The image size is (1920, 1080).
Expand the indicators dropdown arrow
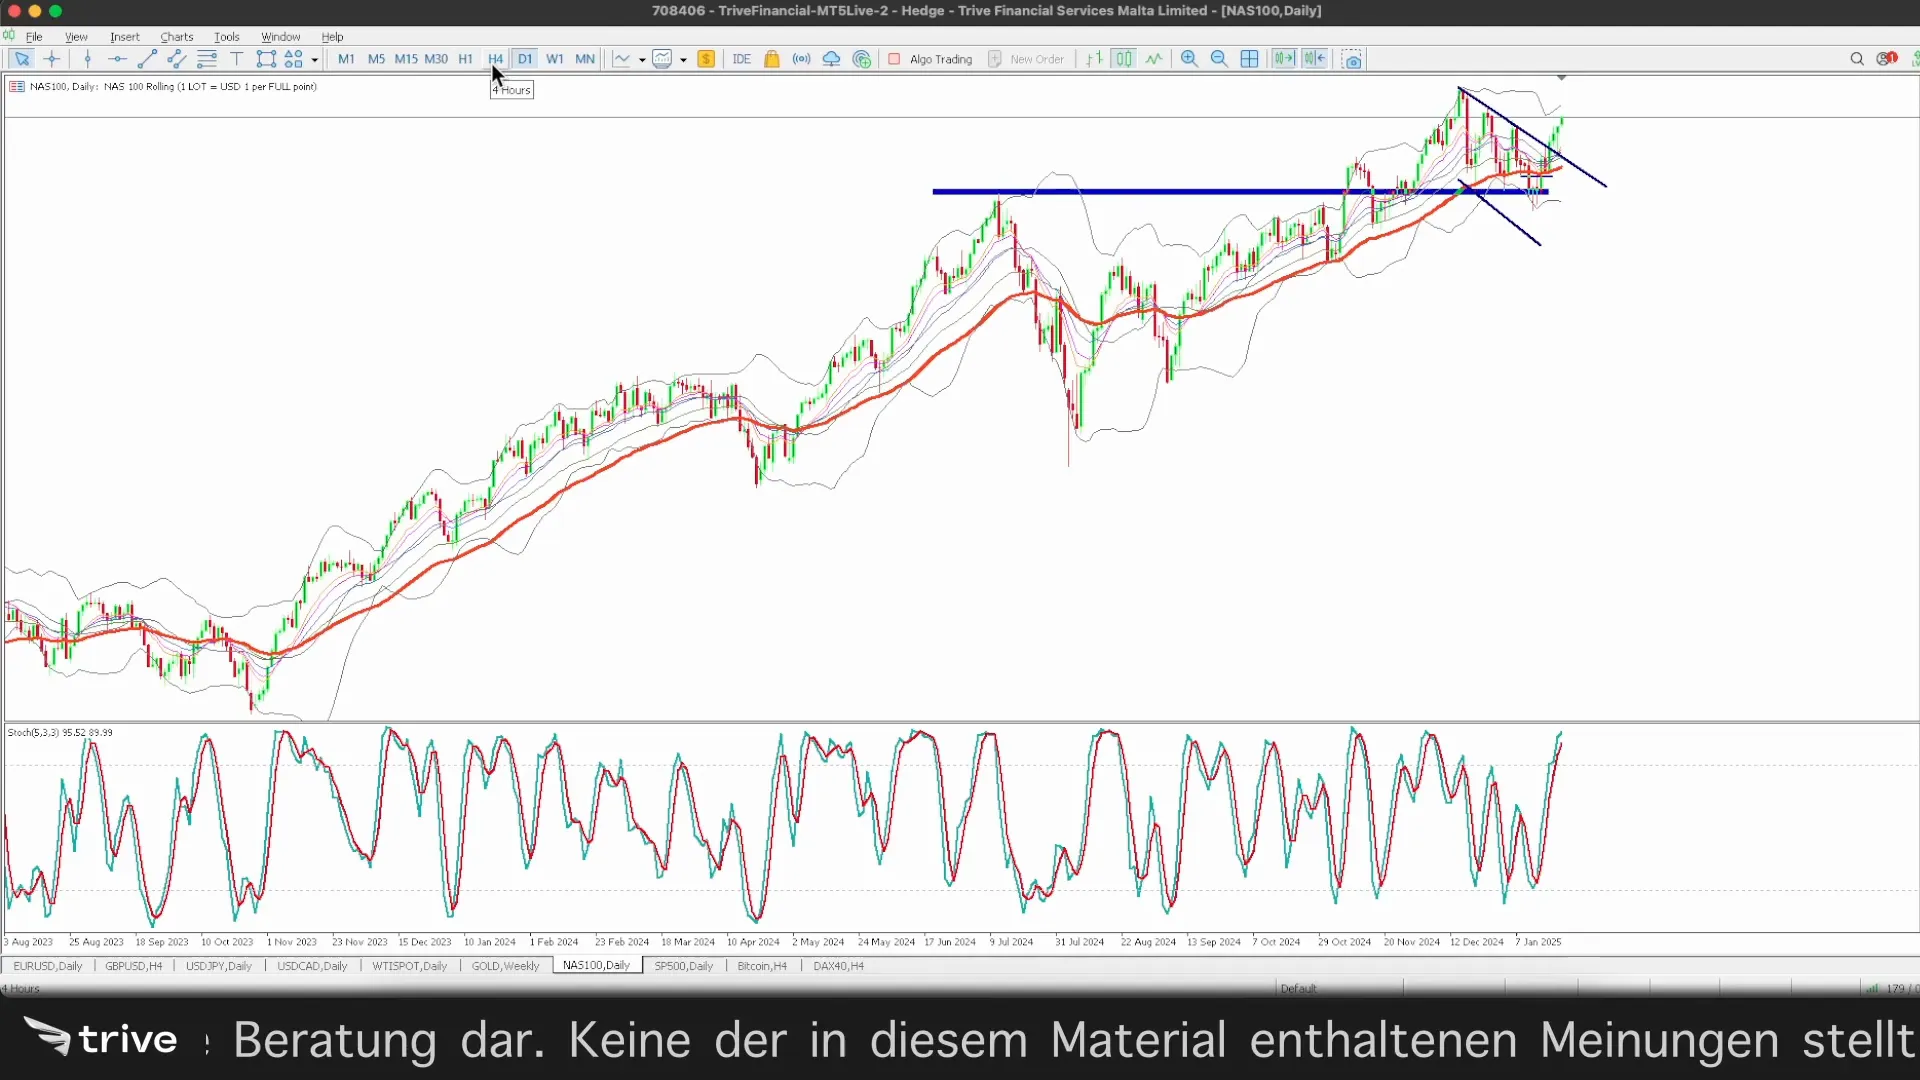tap(683, 60)
